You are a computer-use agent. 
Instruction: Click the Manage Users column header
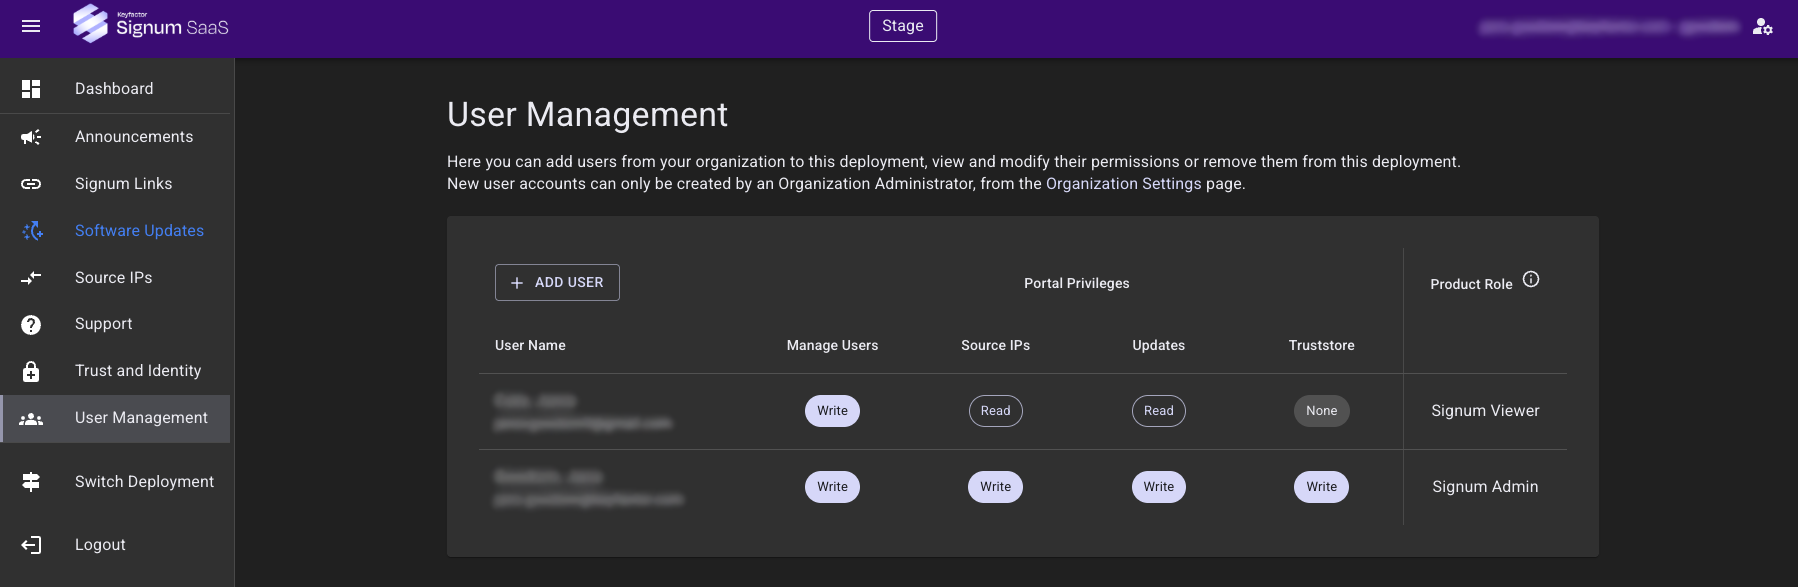click(x=832, y=345)
